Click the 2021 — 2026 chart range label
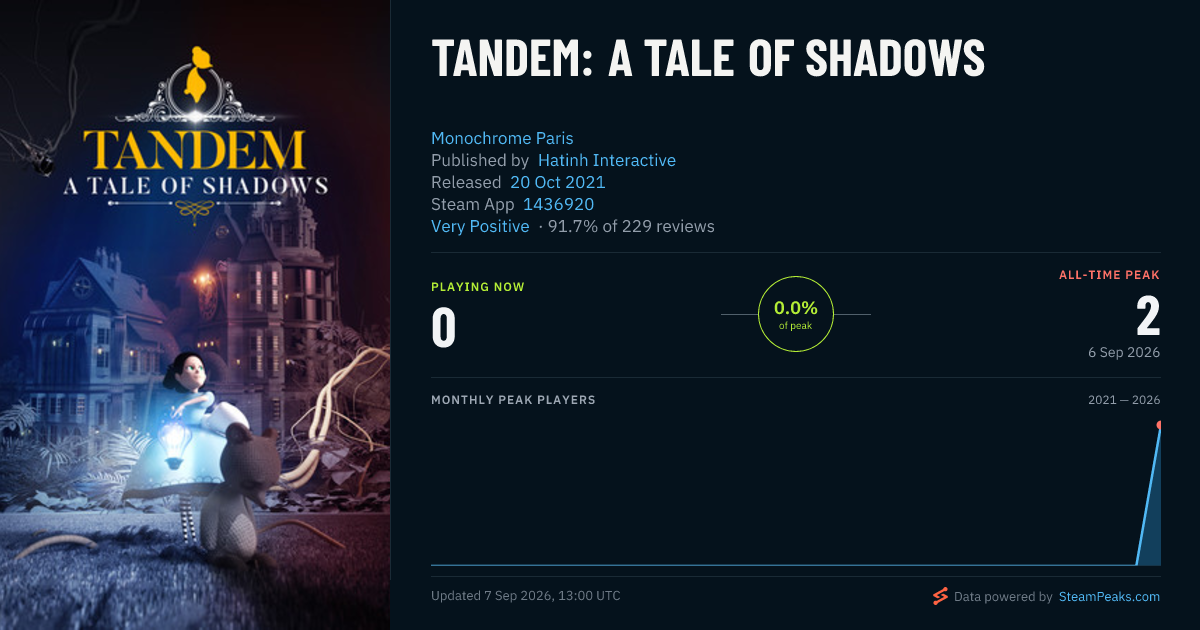The height and width of the screenshot is (630, 1200). pyautogui.click(x=1124, y=400)
